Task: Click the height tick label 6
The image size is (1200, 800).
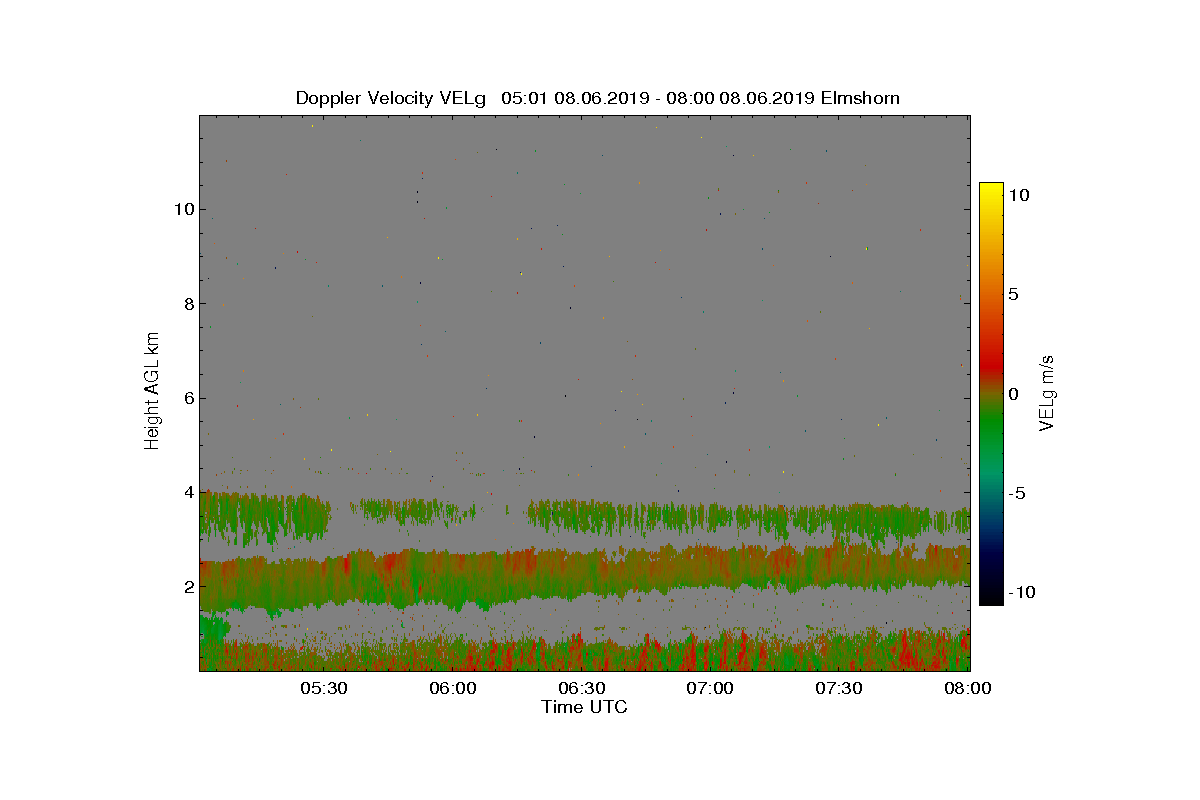Action: point(187,398)
